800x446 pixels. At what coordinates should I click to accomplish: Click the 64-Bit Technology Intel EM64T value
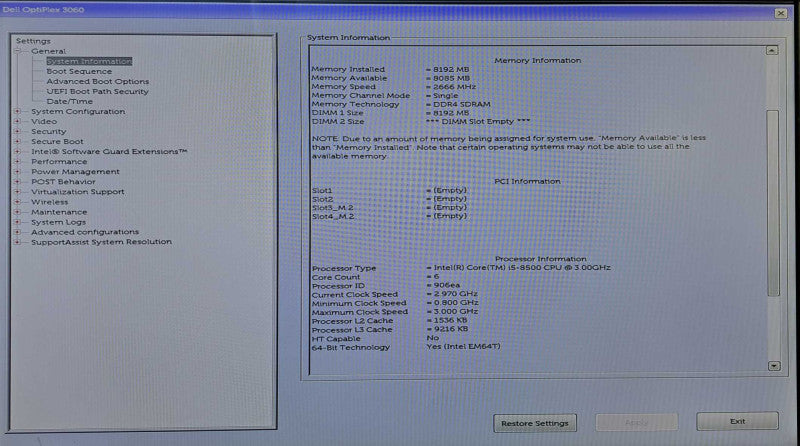click(x=464, y=346)
